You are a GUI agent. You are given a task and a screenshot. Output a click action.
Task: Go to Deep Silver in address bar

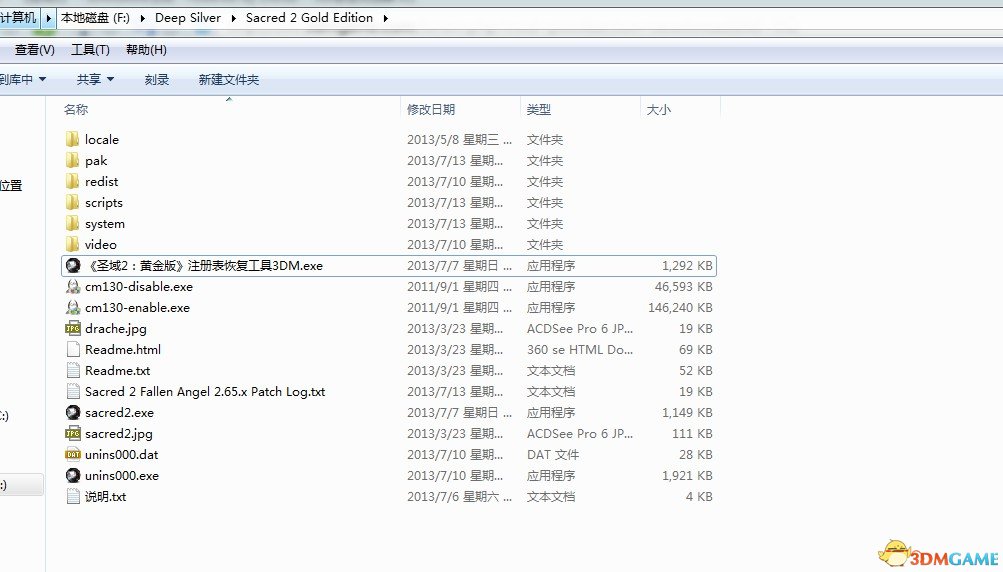click(x=188, y=18)
